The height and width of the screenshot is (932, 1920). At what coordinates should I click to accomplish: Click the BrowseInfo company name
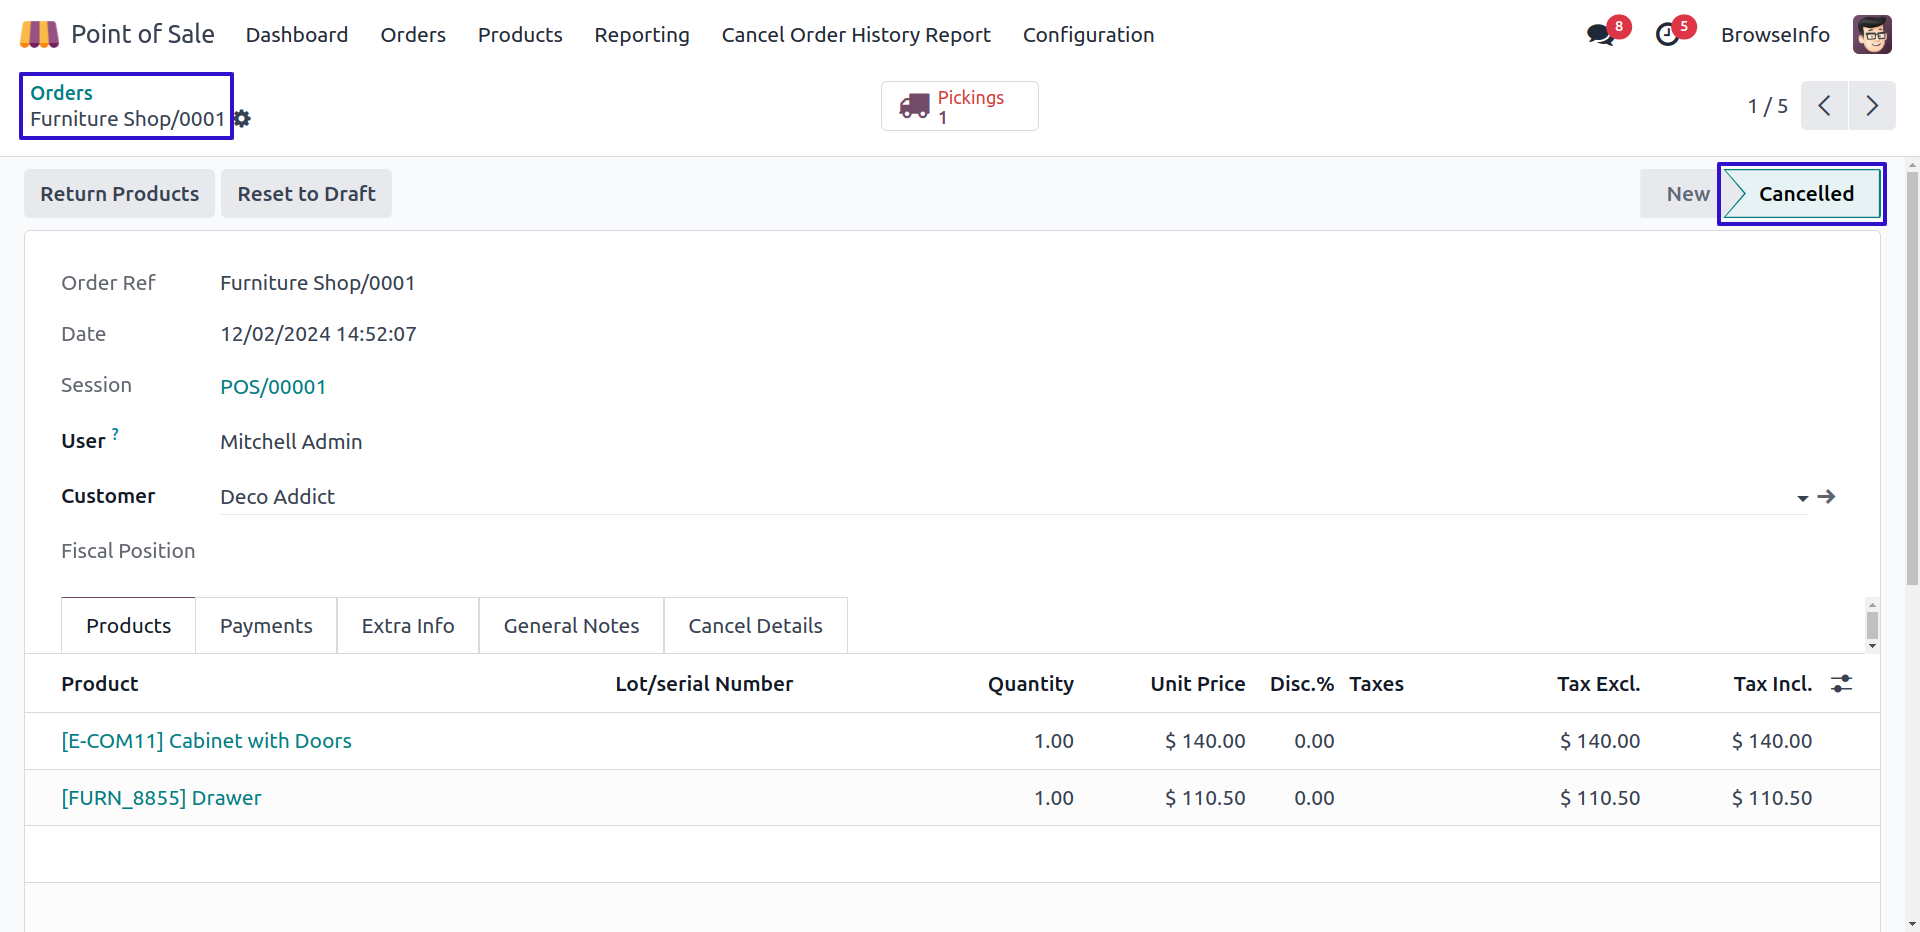tap(1775, 35)
